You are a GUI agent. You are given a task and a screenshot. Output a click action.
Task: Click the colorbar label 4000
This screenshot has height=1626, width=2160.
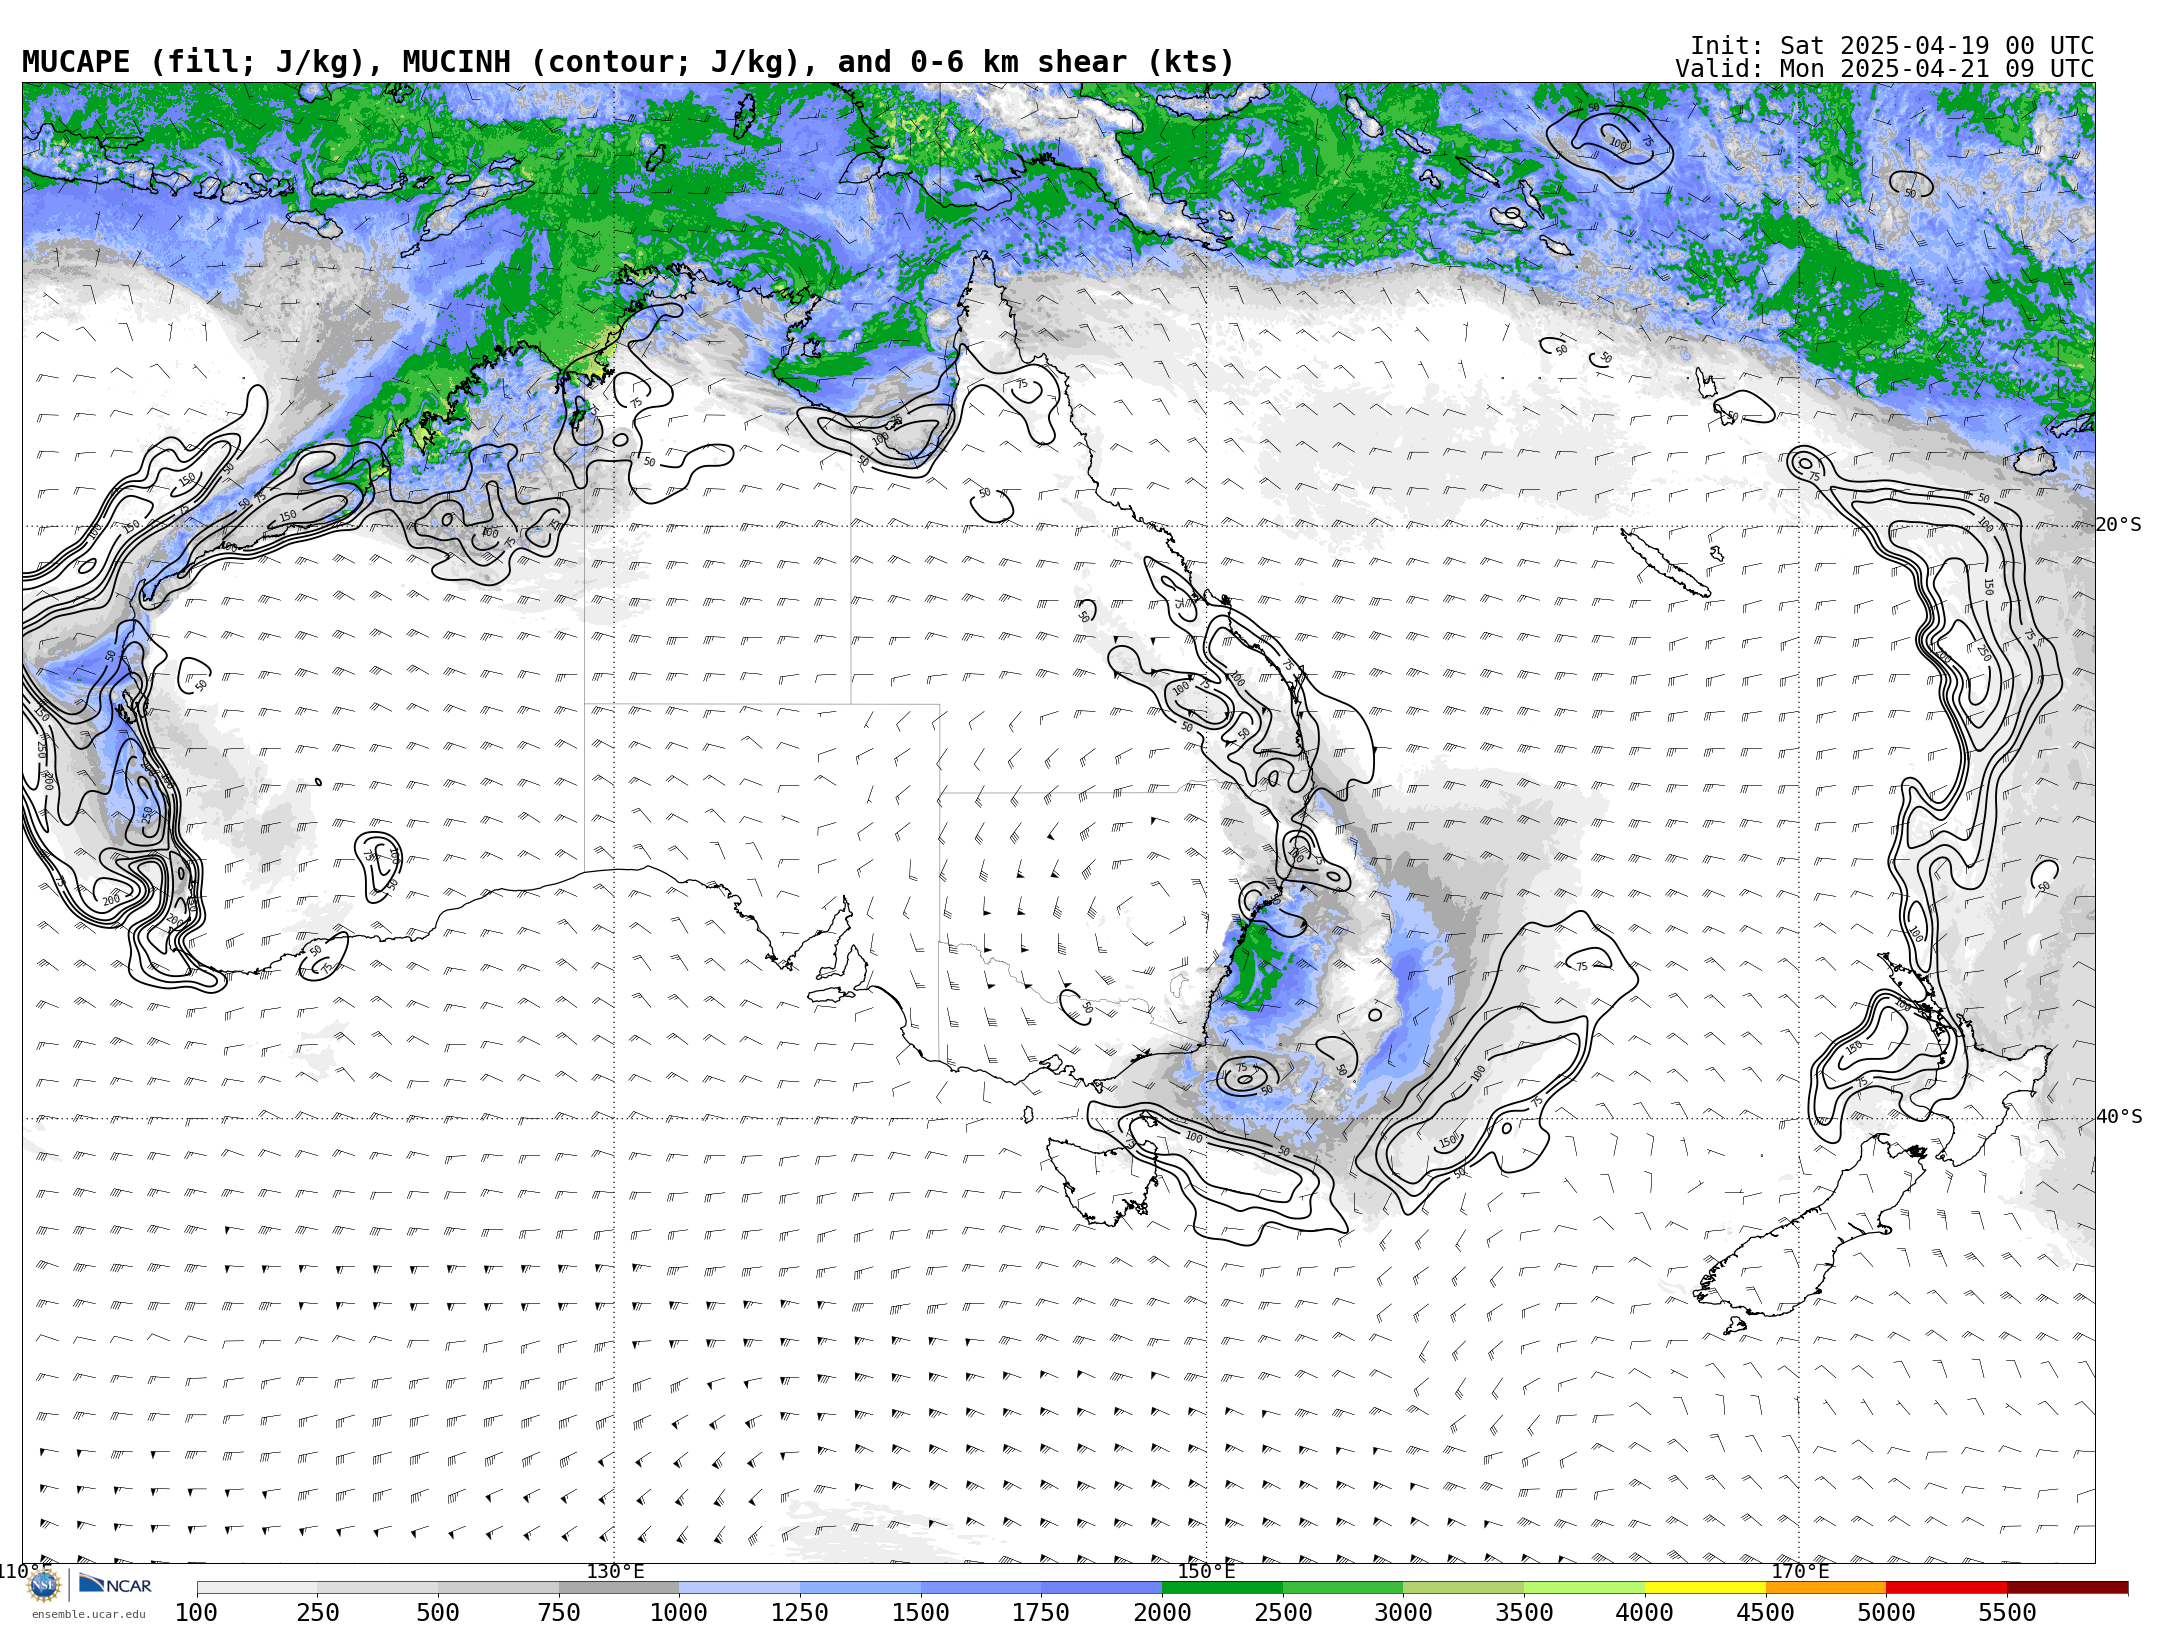(1645, 1612)
